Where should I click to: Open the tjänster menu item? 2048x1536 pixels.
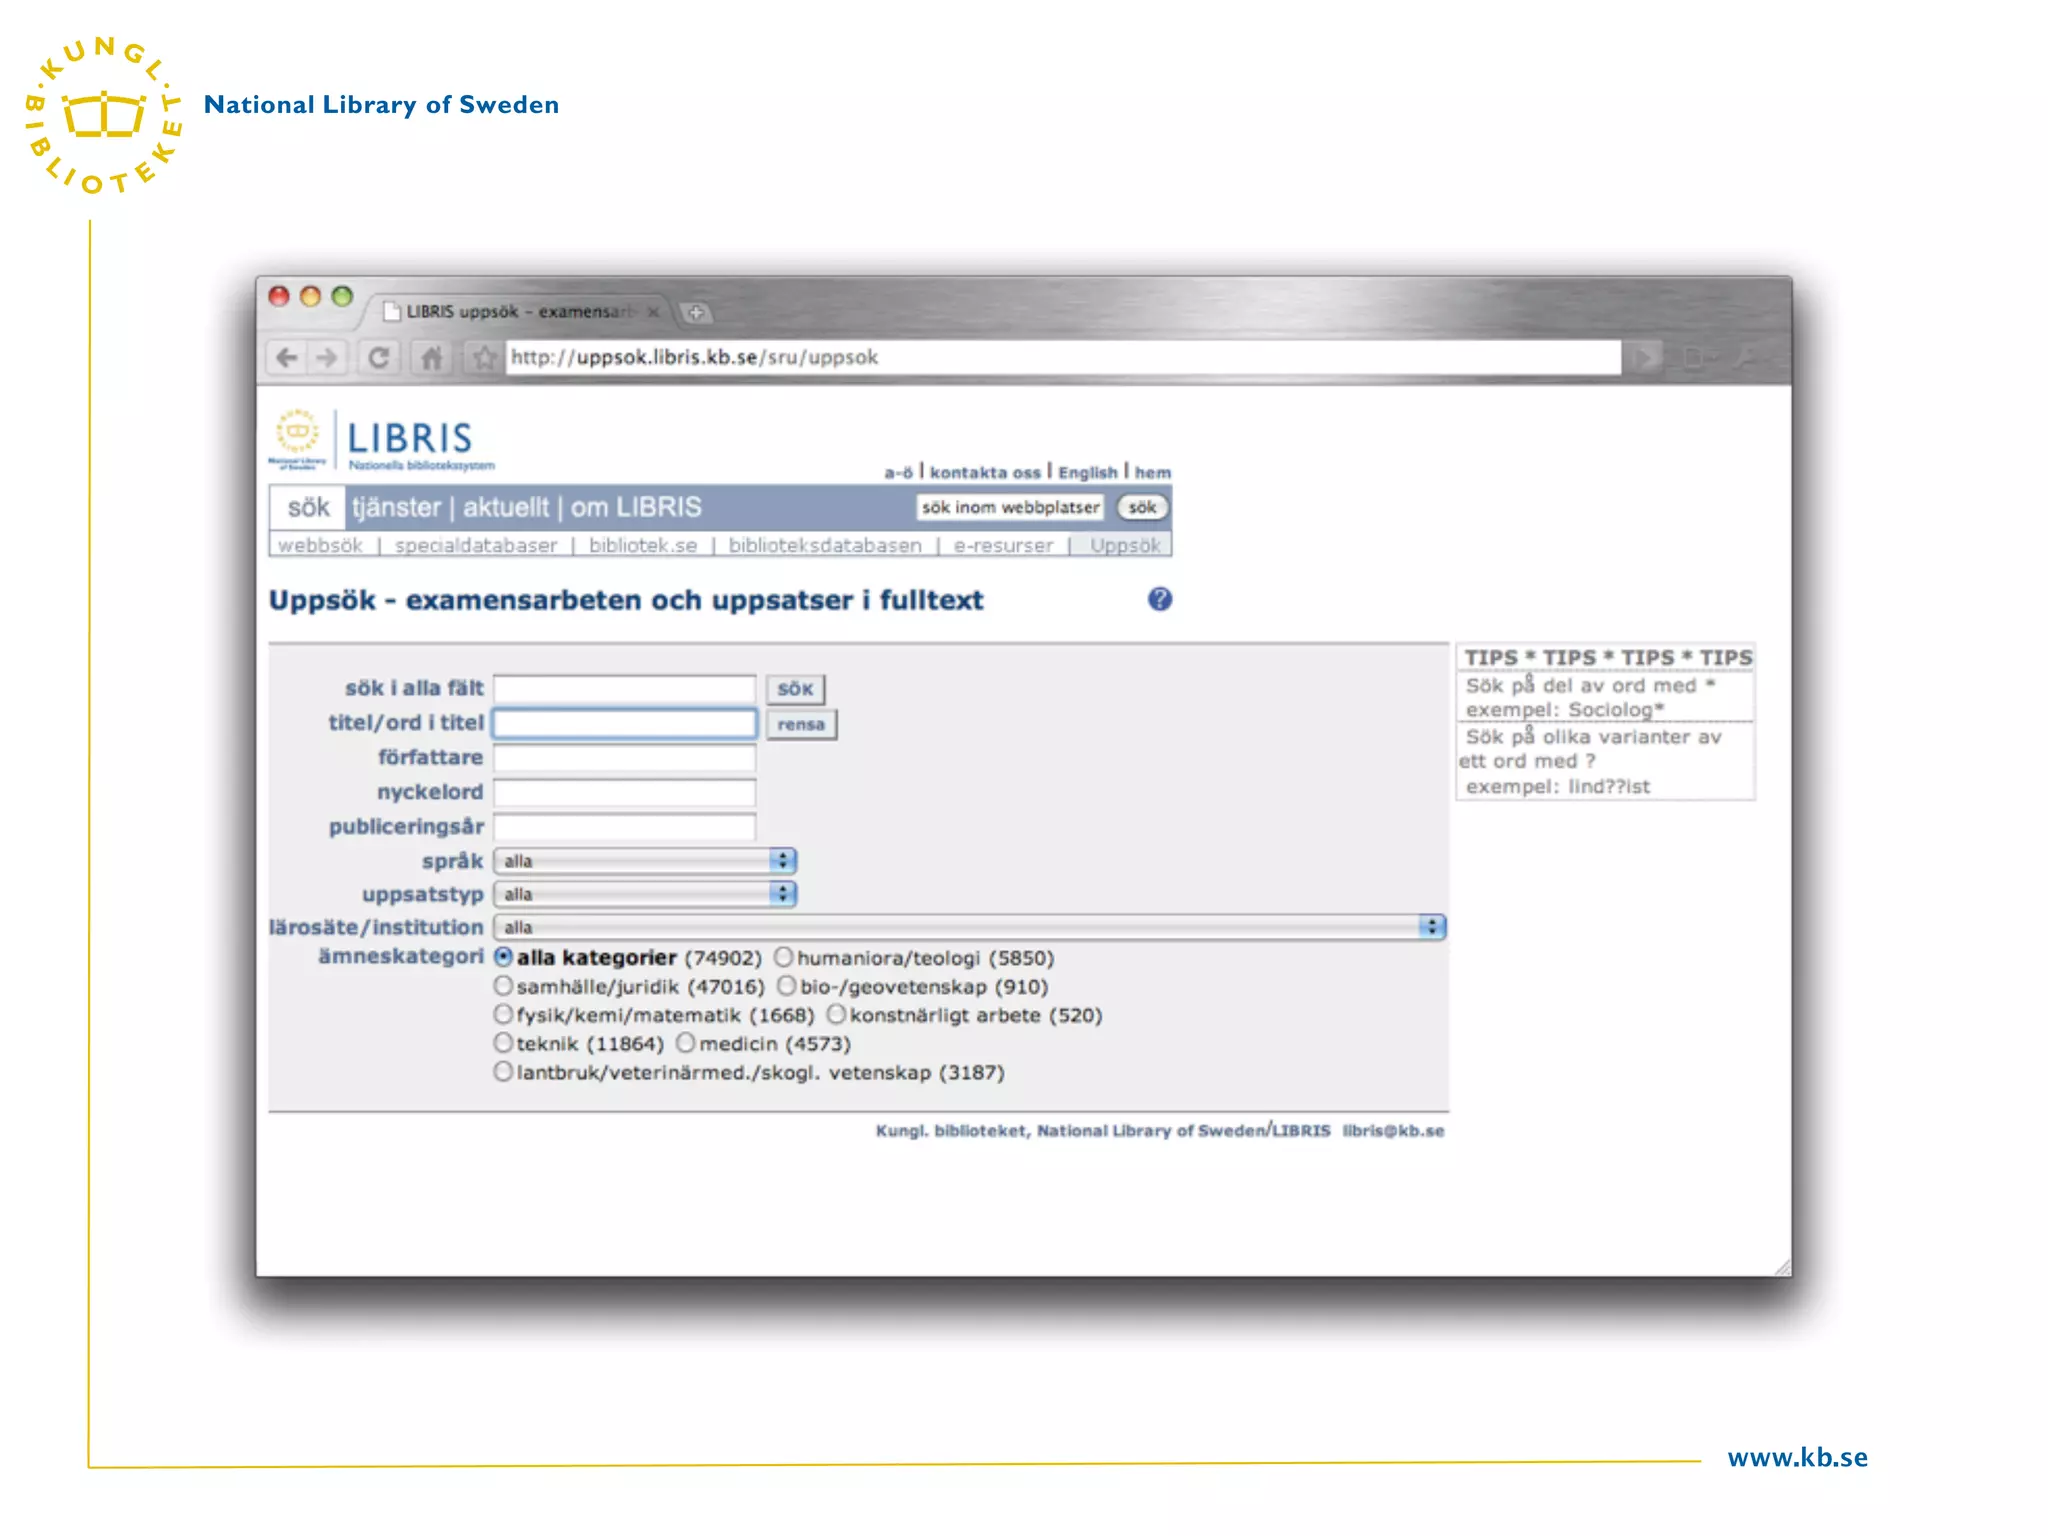coord(396,508)
